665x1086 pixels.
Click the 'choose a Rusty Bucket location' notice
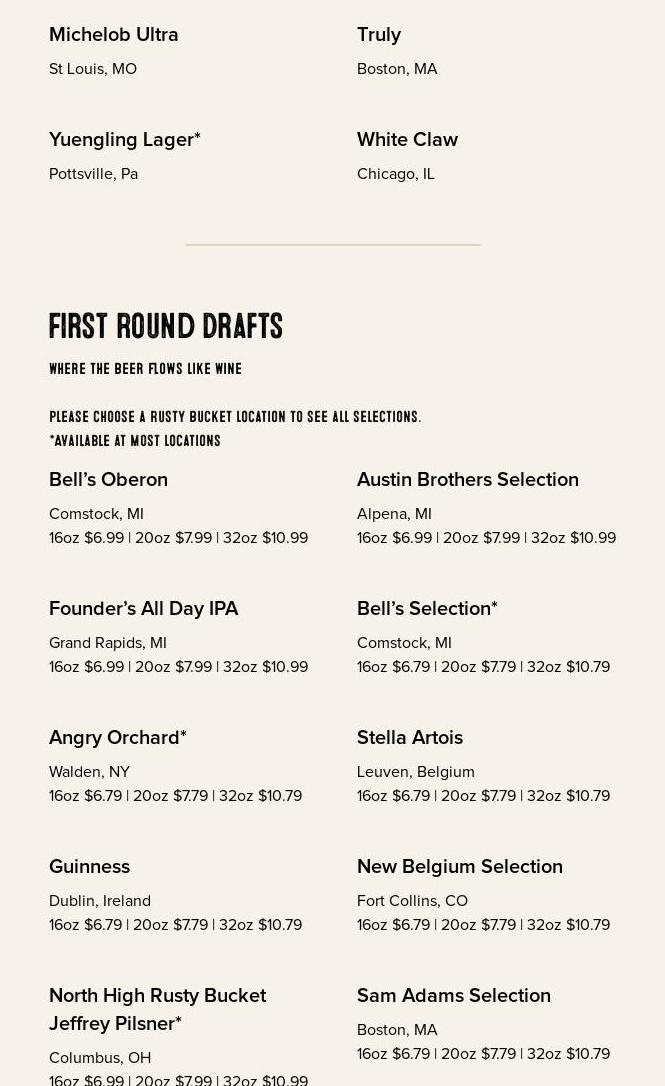[235, 417]
